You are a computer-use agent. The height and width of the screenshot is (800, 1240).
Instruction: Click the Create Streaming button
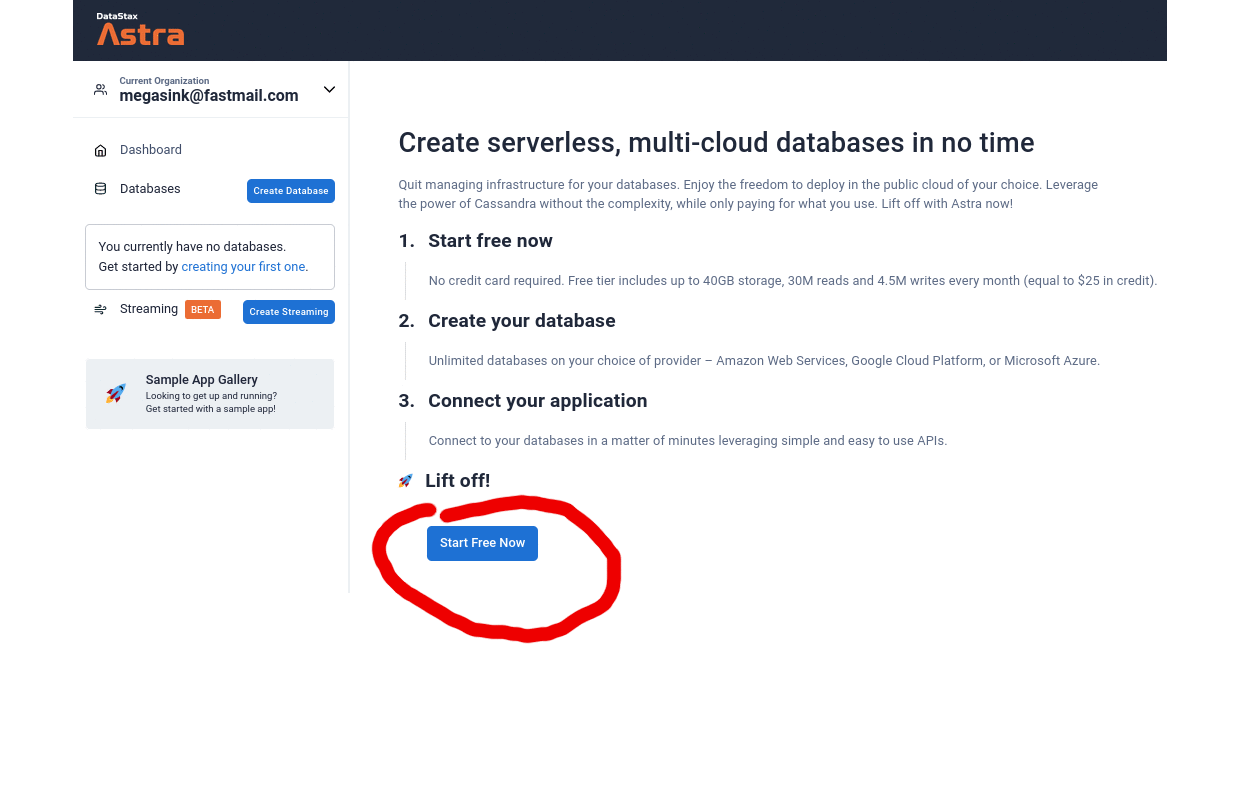[x=289, y=312]
